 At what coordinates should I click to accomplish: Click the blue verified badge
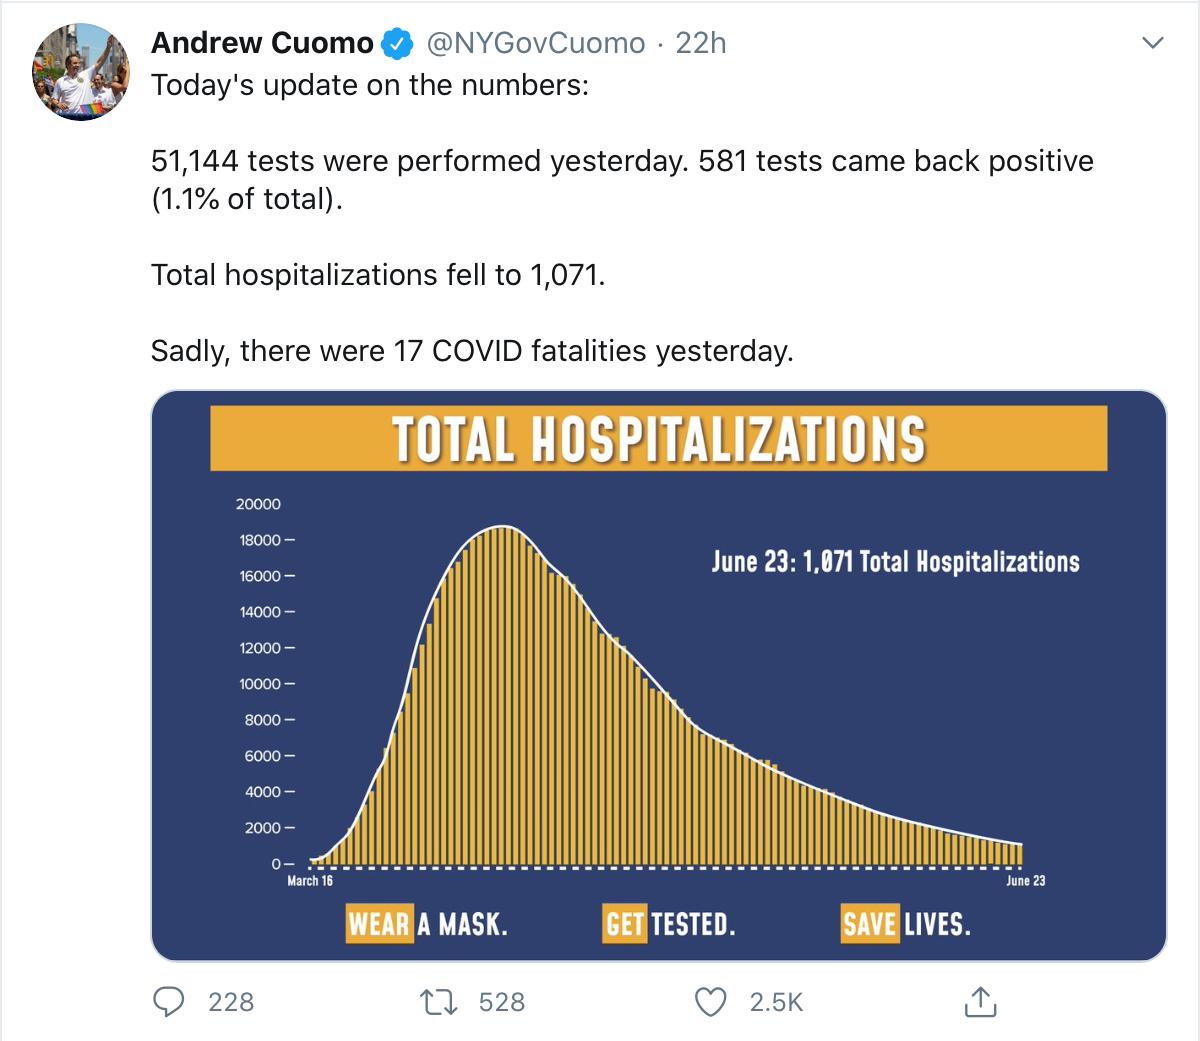398,44
